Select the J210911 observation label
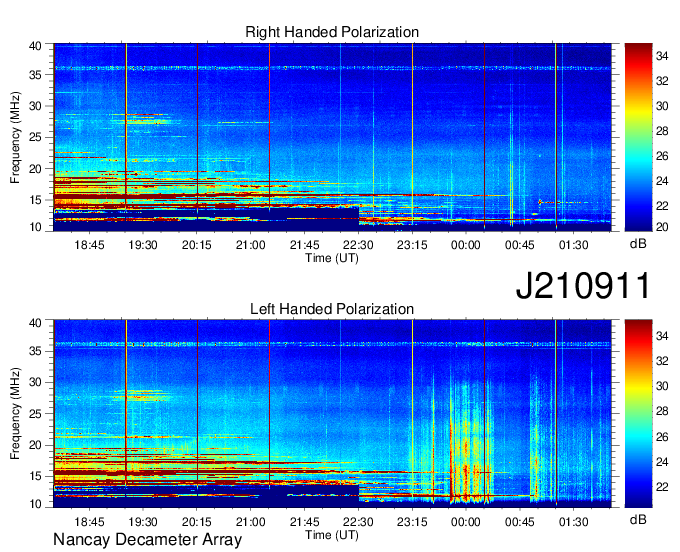Screen dimensions: 680x552 [x=583, y=286]
